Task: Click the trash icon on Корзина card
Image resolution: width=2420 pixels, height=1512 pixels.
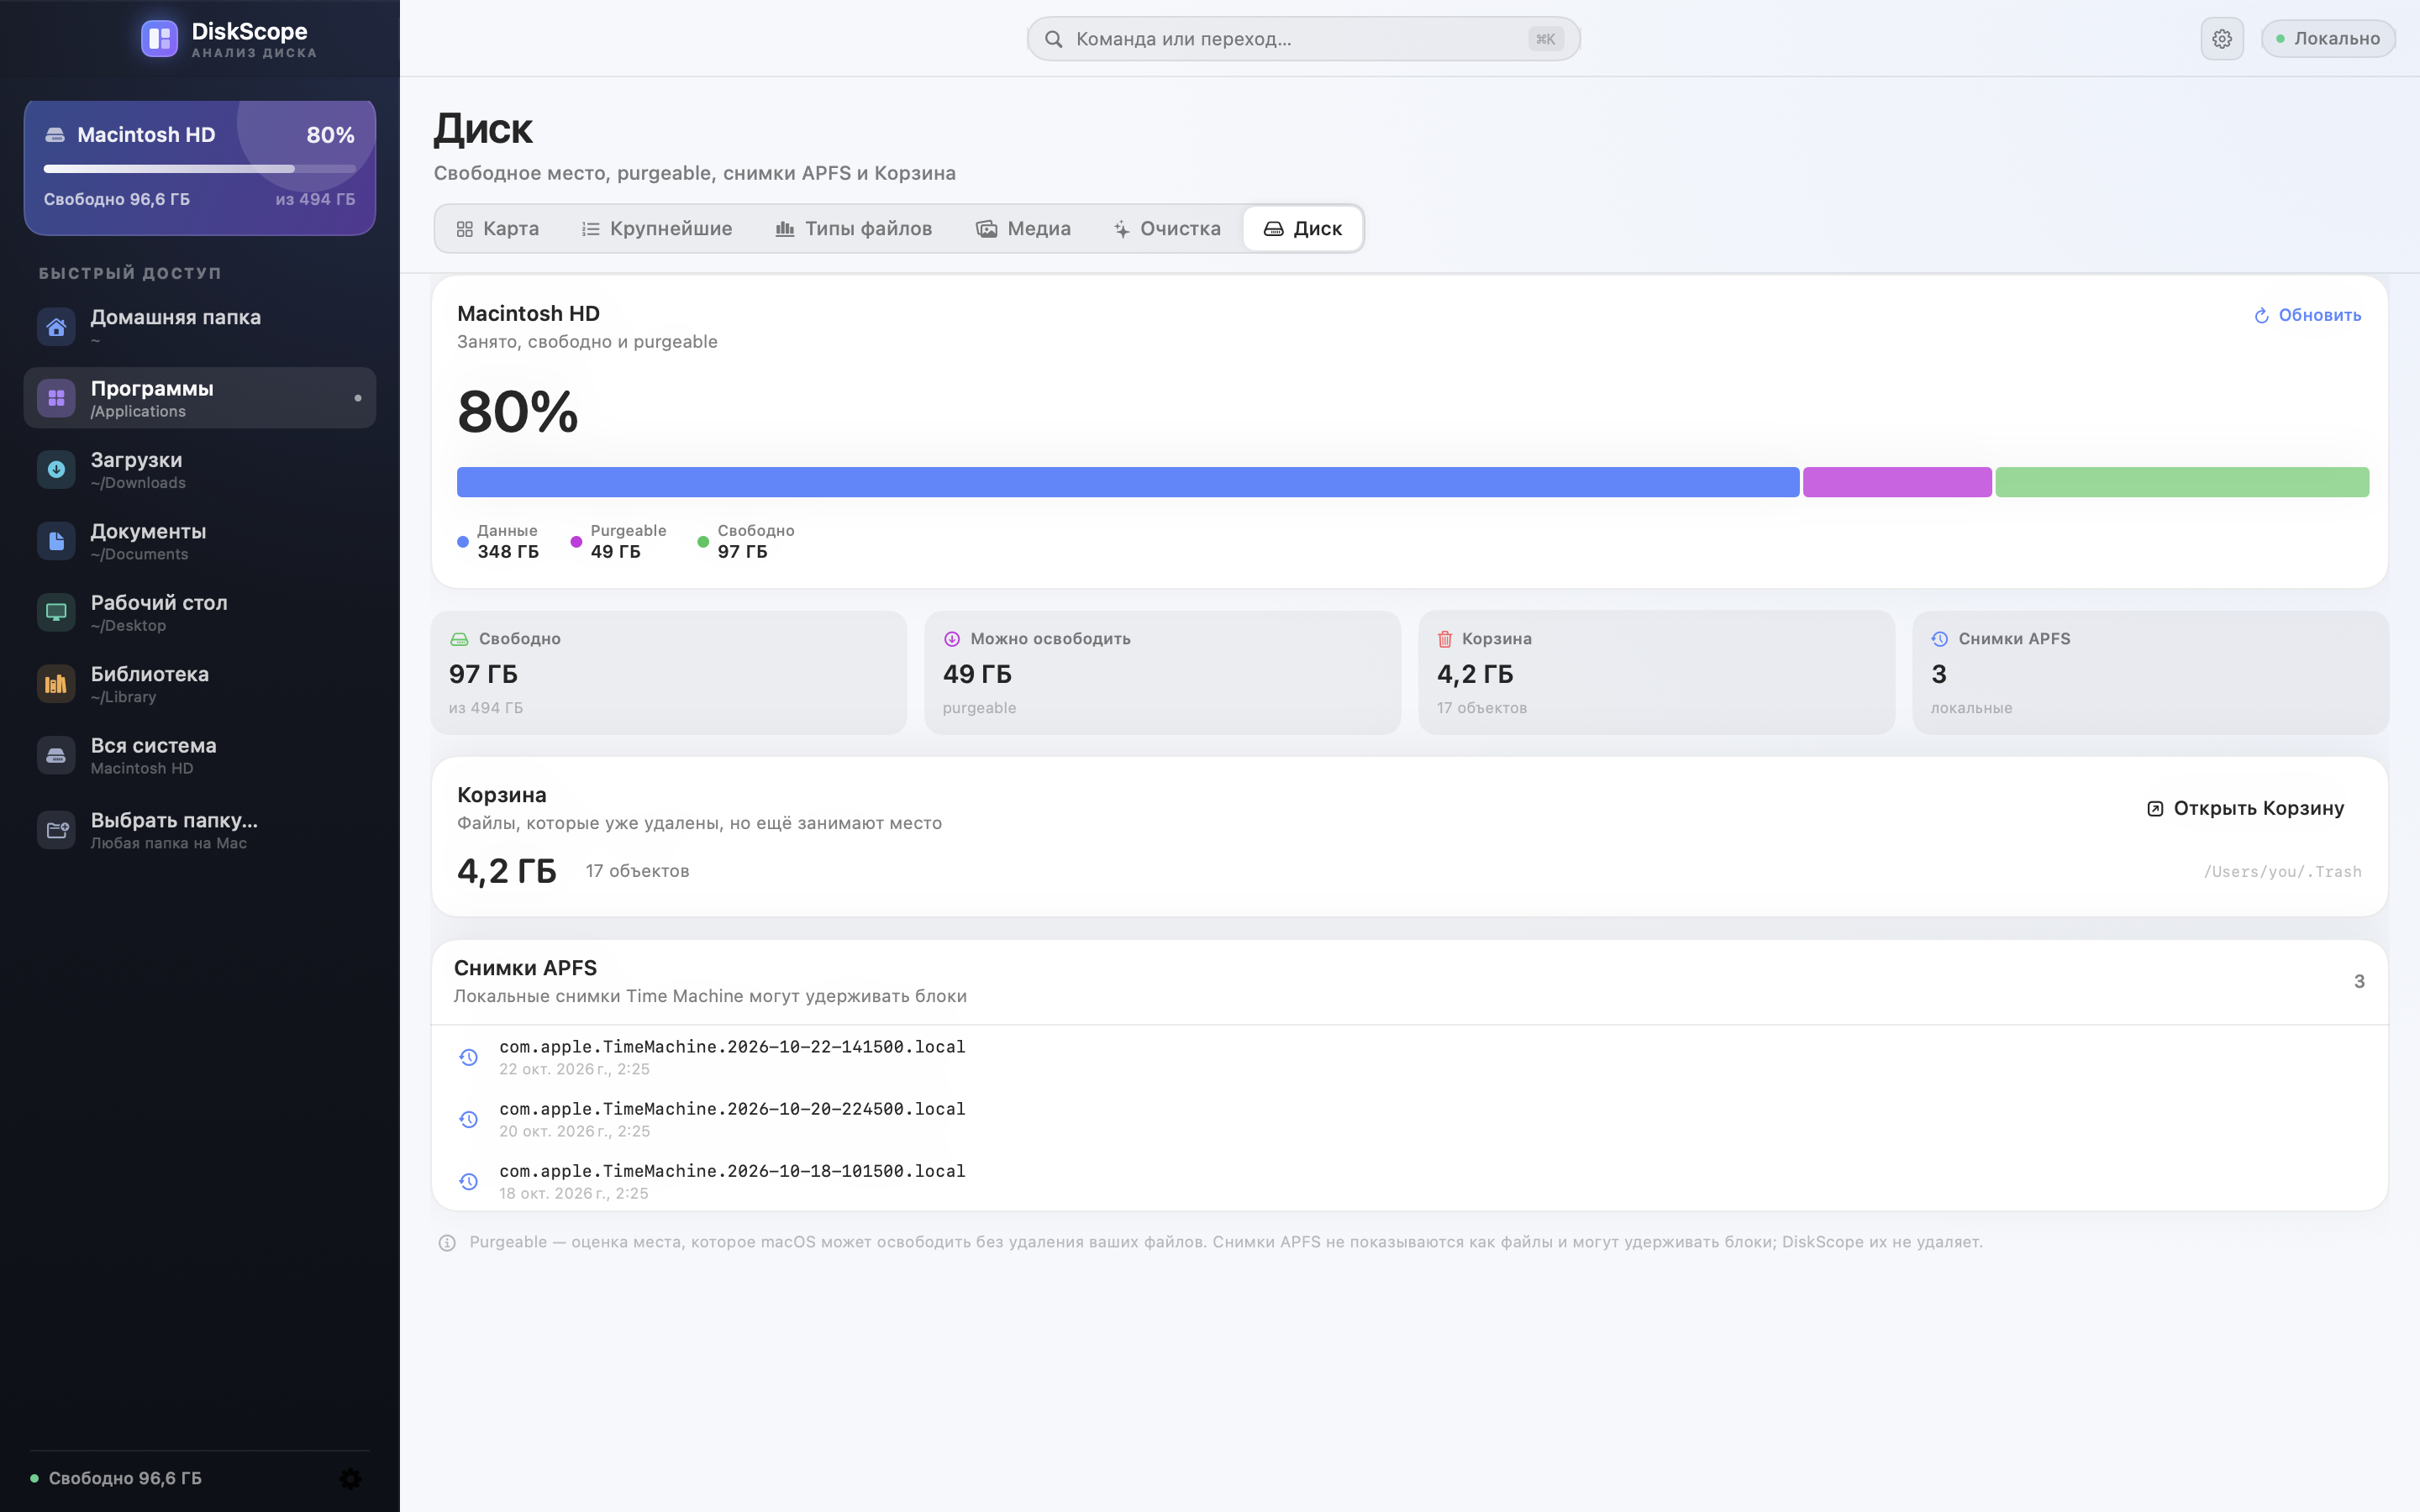Action: pyautogui.click(x=1444, y=639)
